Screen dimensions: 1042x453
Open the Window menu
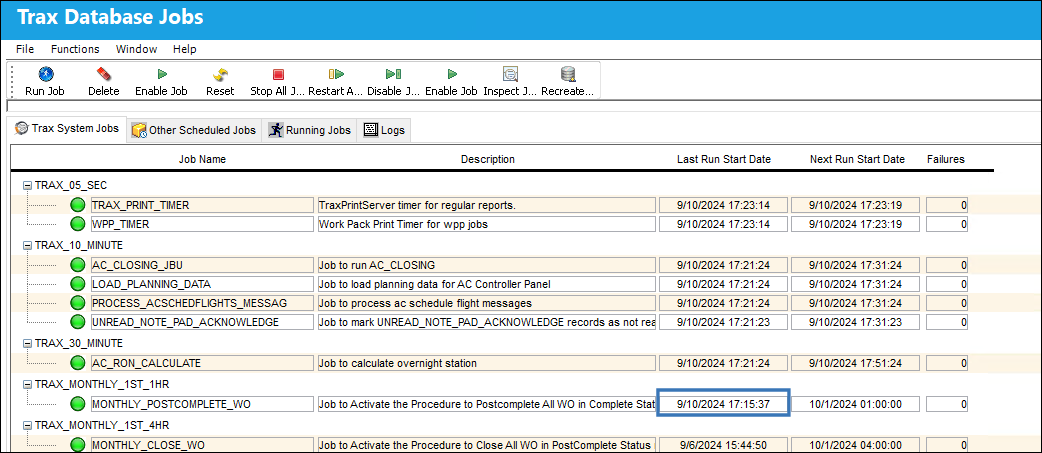pyautogui.click(x=136, y=49)
